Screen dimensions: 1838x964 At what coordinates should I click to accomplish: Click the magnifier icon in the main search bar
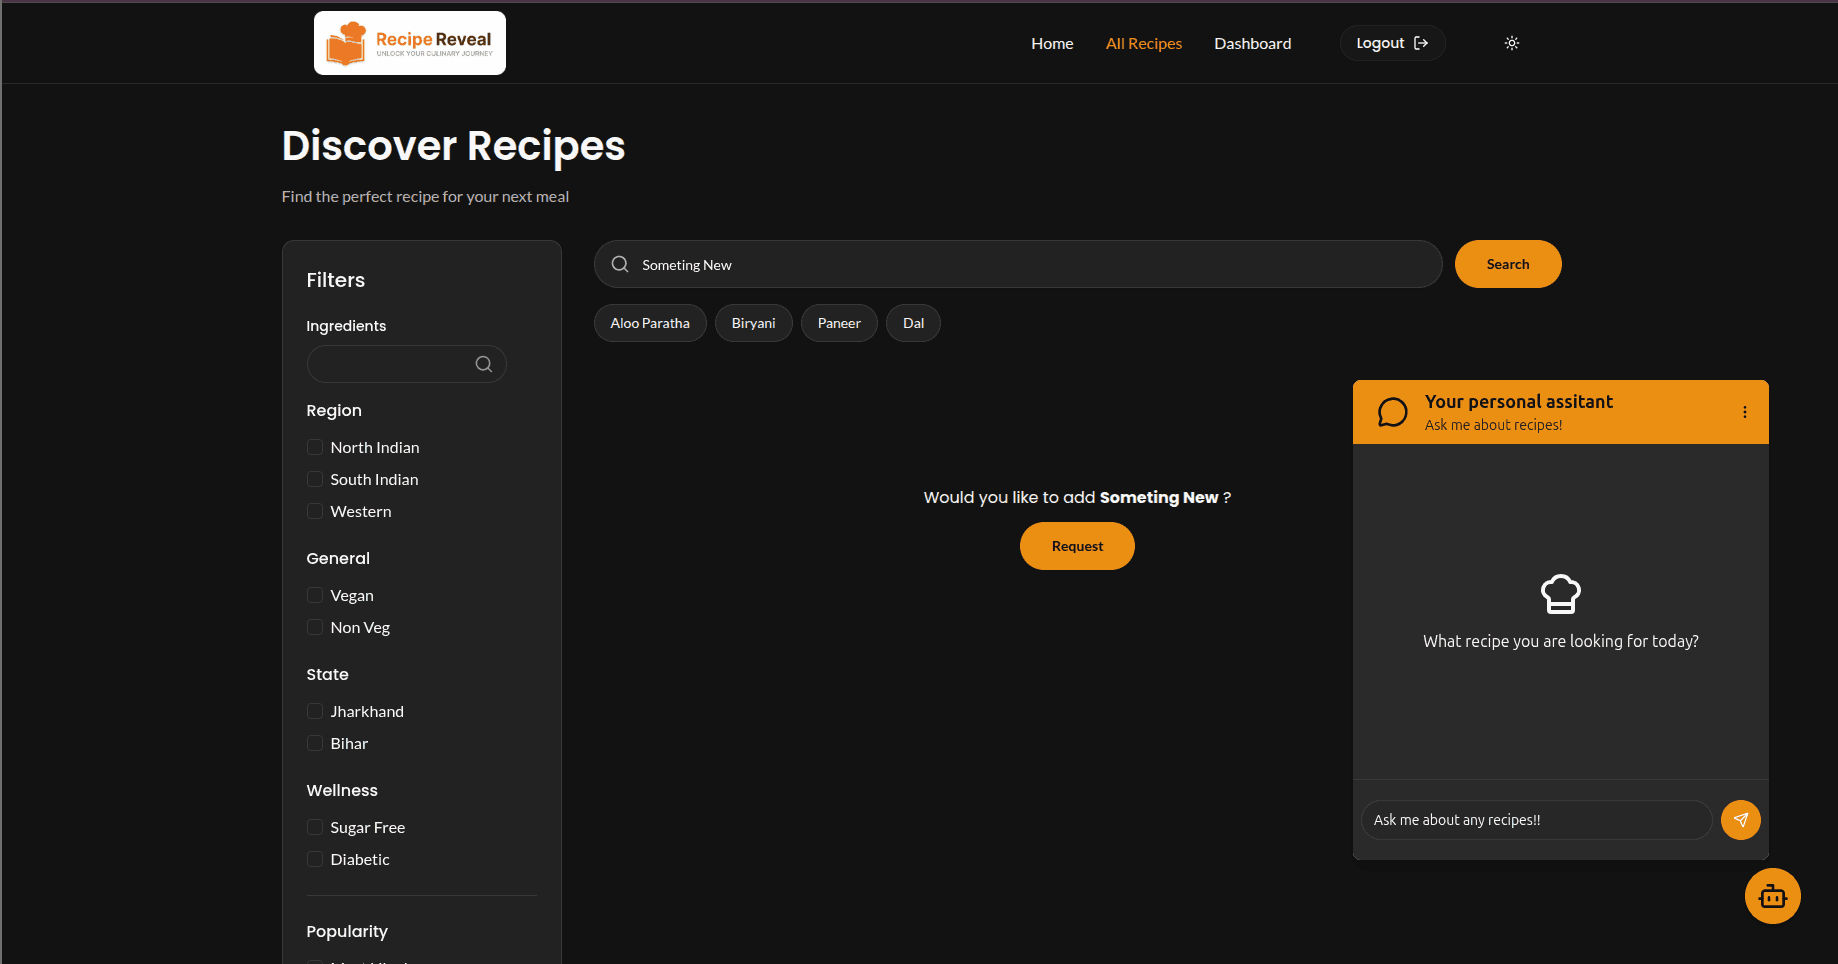[x=619, y=264]
